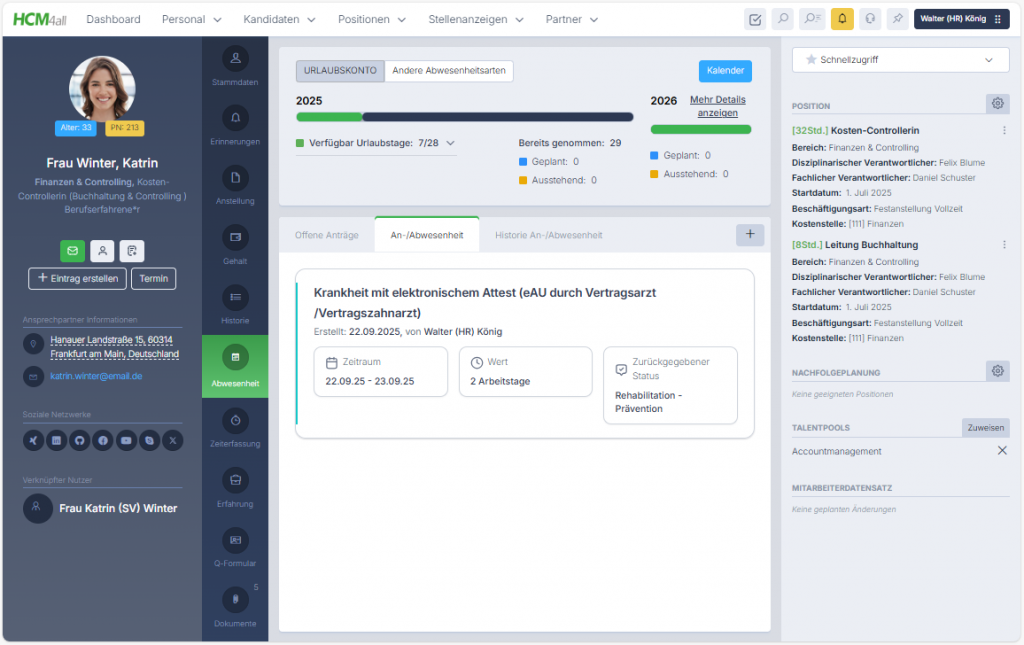Switch to Andere Abwesenheitsarten view
1024x645 pixels.
pyautogui.click(x=448, y=71)
